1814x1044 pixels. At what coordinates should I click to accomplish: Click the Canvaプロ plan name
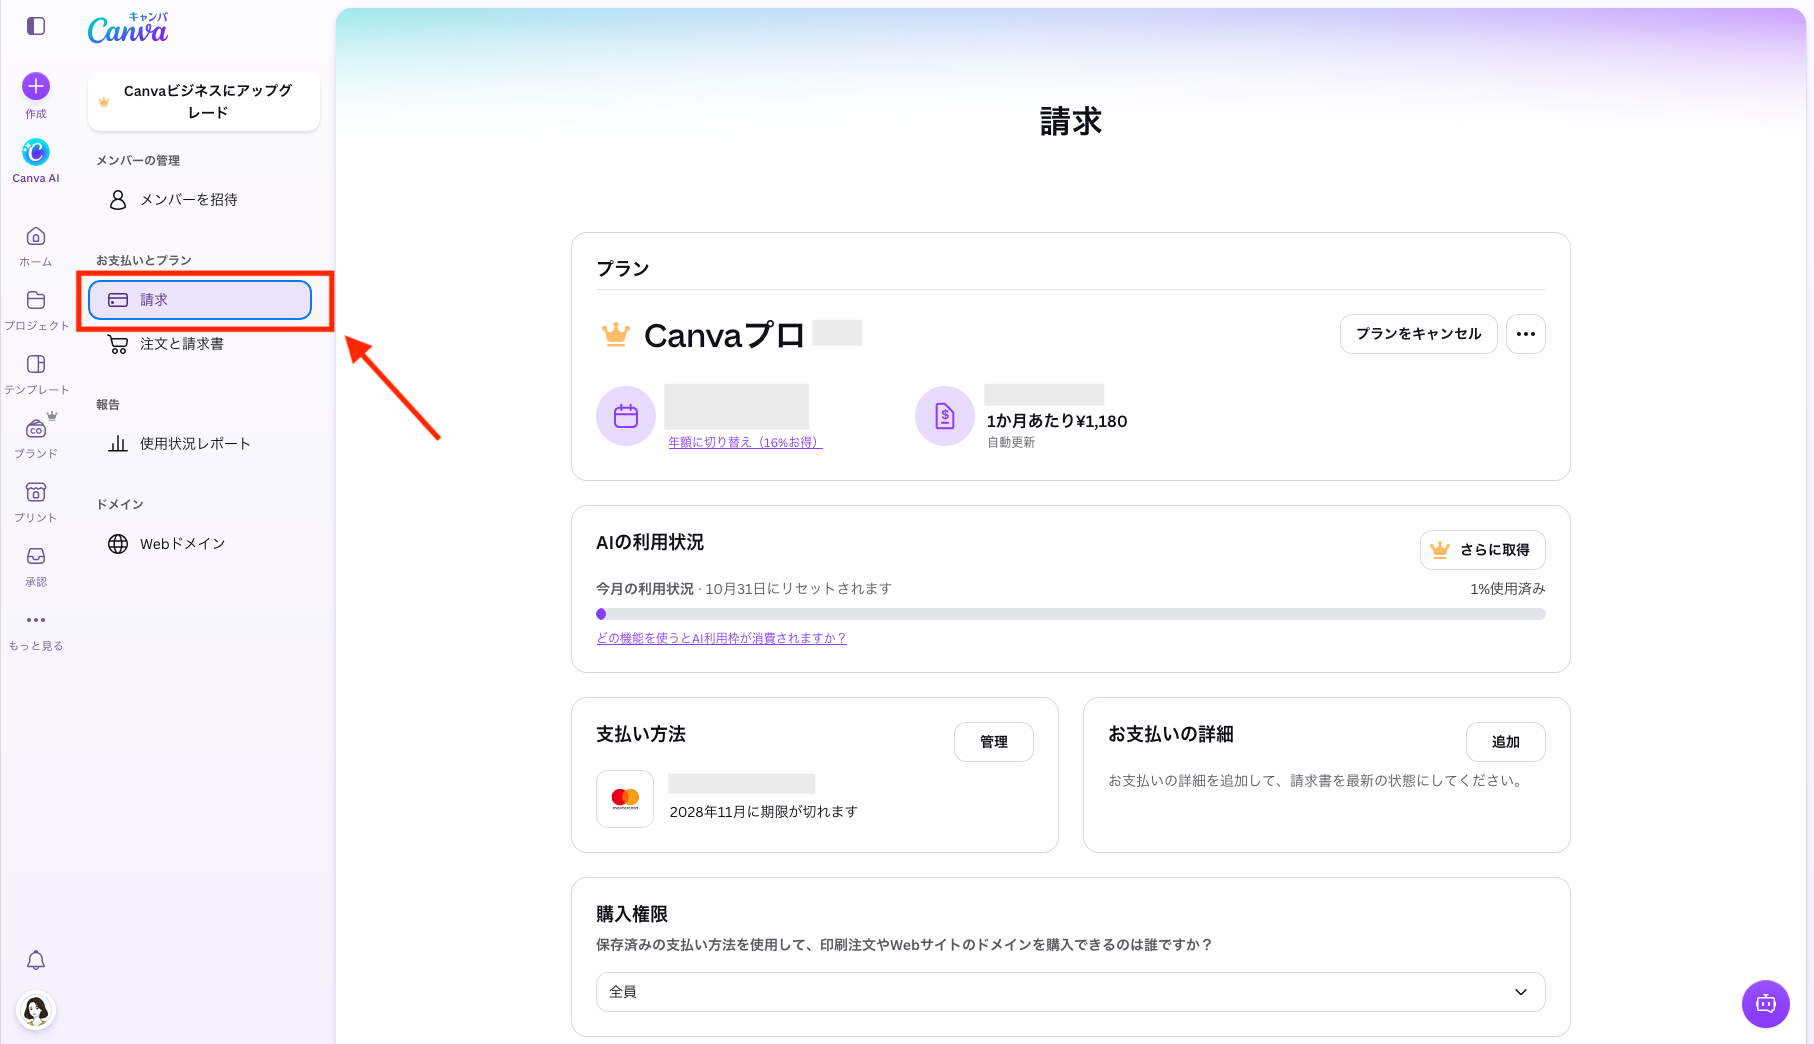(724, 335)
